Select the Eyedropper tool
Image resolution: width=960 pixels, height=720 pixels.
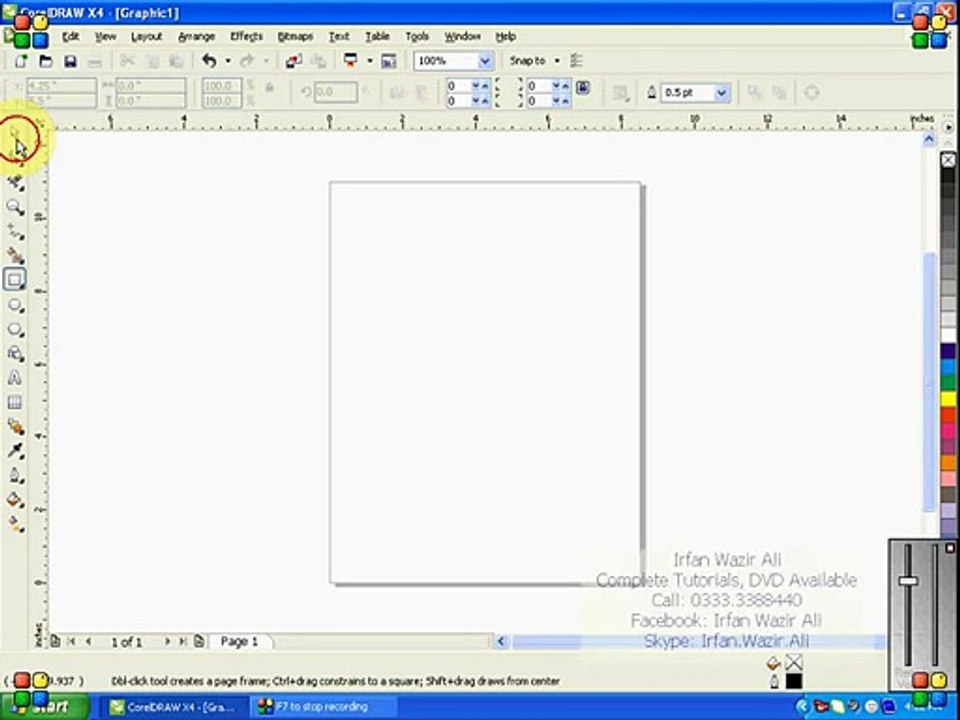pos(15,451)
